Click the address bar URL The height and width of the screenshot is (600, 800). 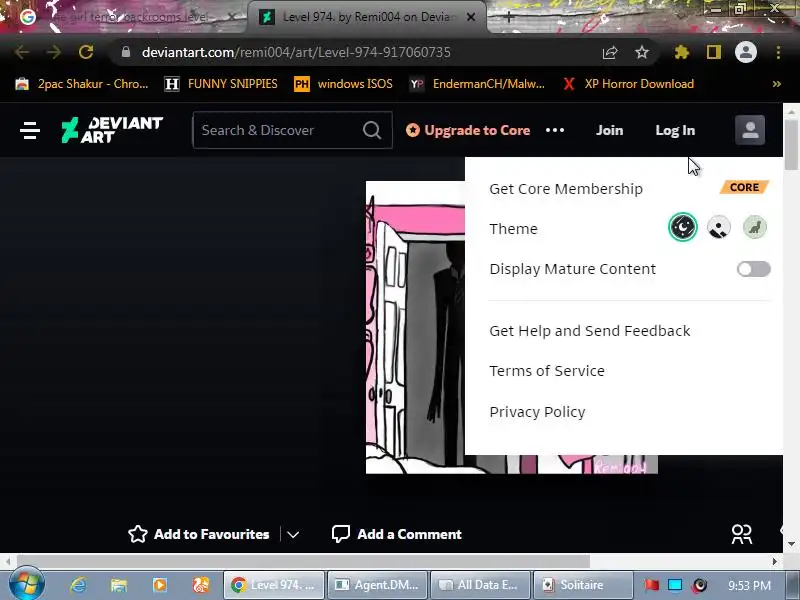(296, 53)
